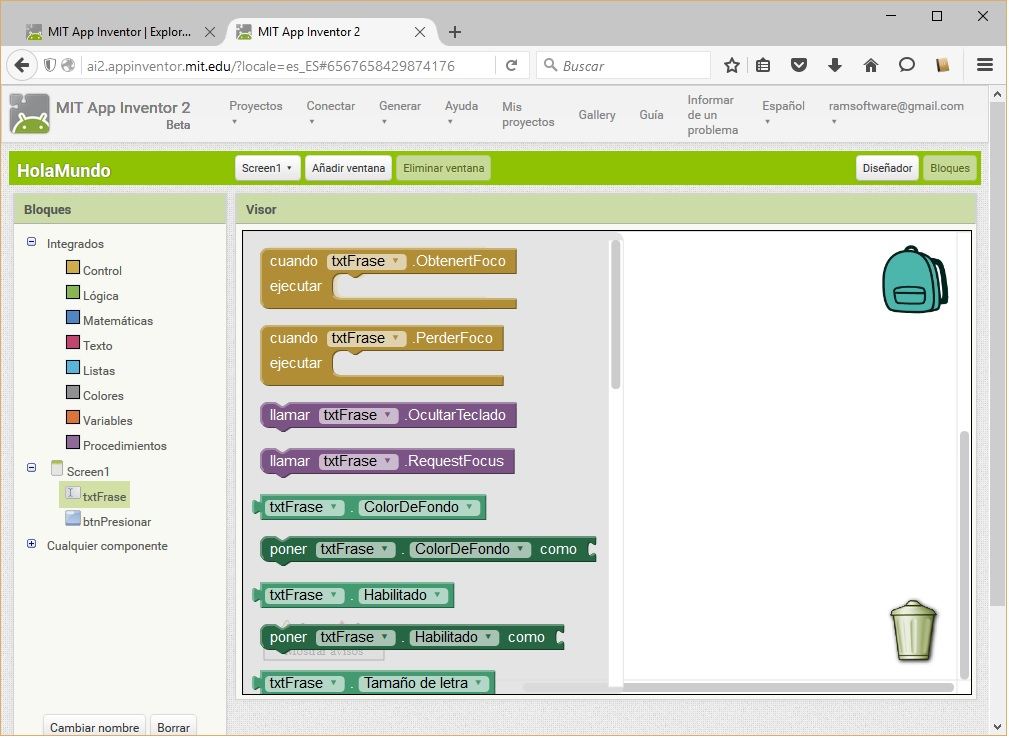Click Firefox home icon in toolbar
The image size is (1009, 738).
point(870,65)
